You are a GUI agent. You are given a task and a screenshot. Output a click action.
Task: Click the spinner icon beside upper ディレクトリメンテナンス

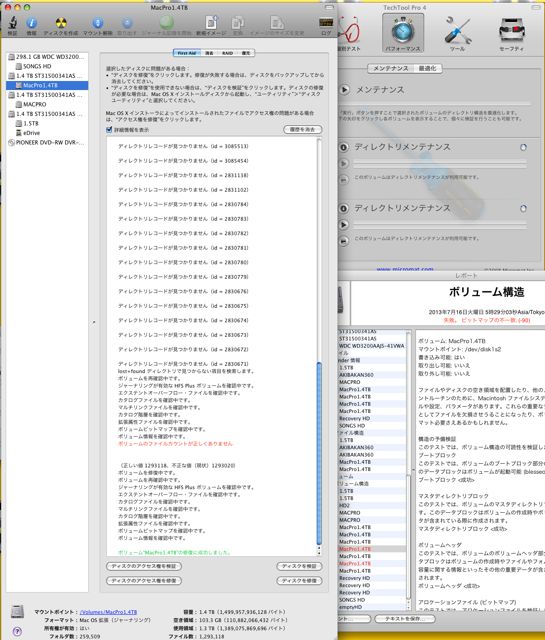click(523, 147)
